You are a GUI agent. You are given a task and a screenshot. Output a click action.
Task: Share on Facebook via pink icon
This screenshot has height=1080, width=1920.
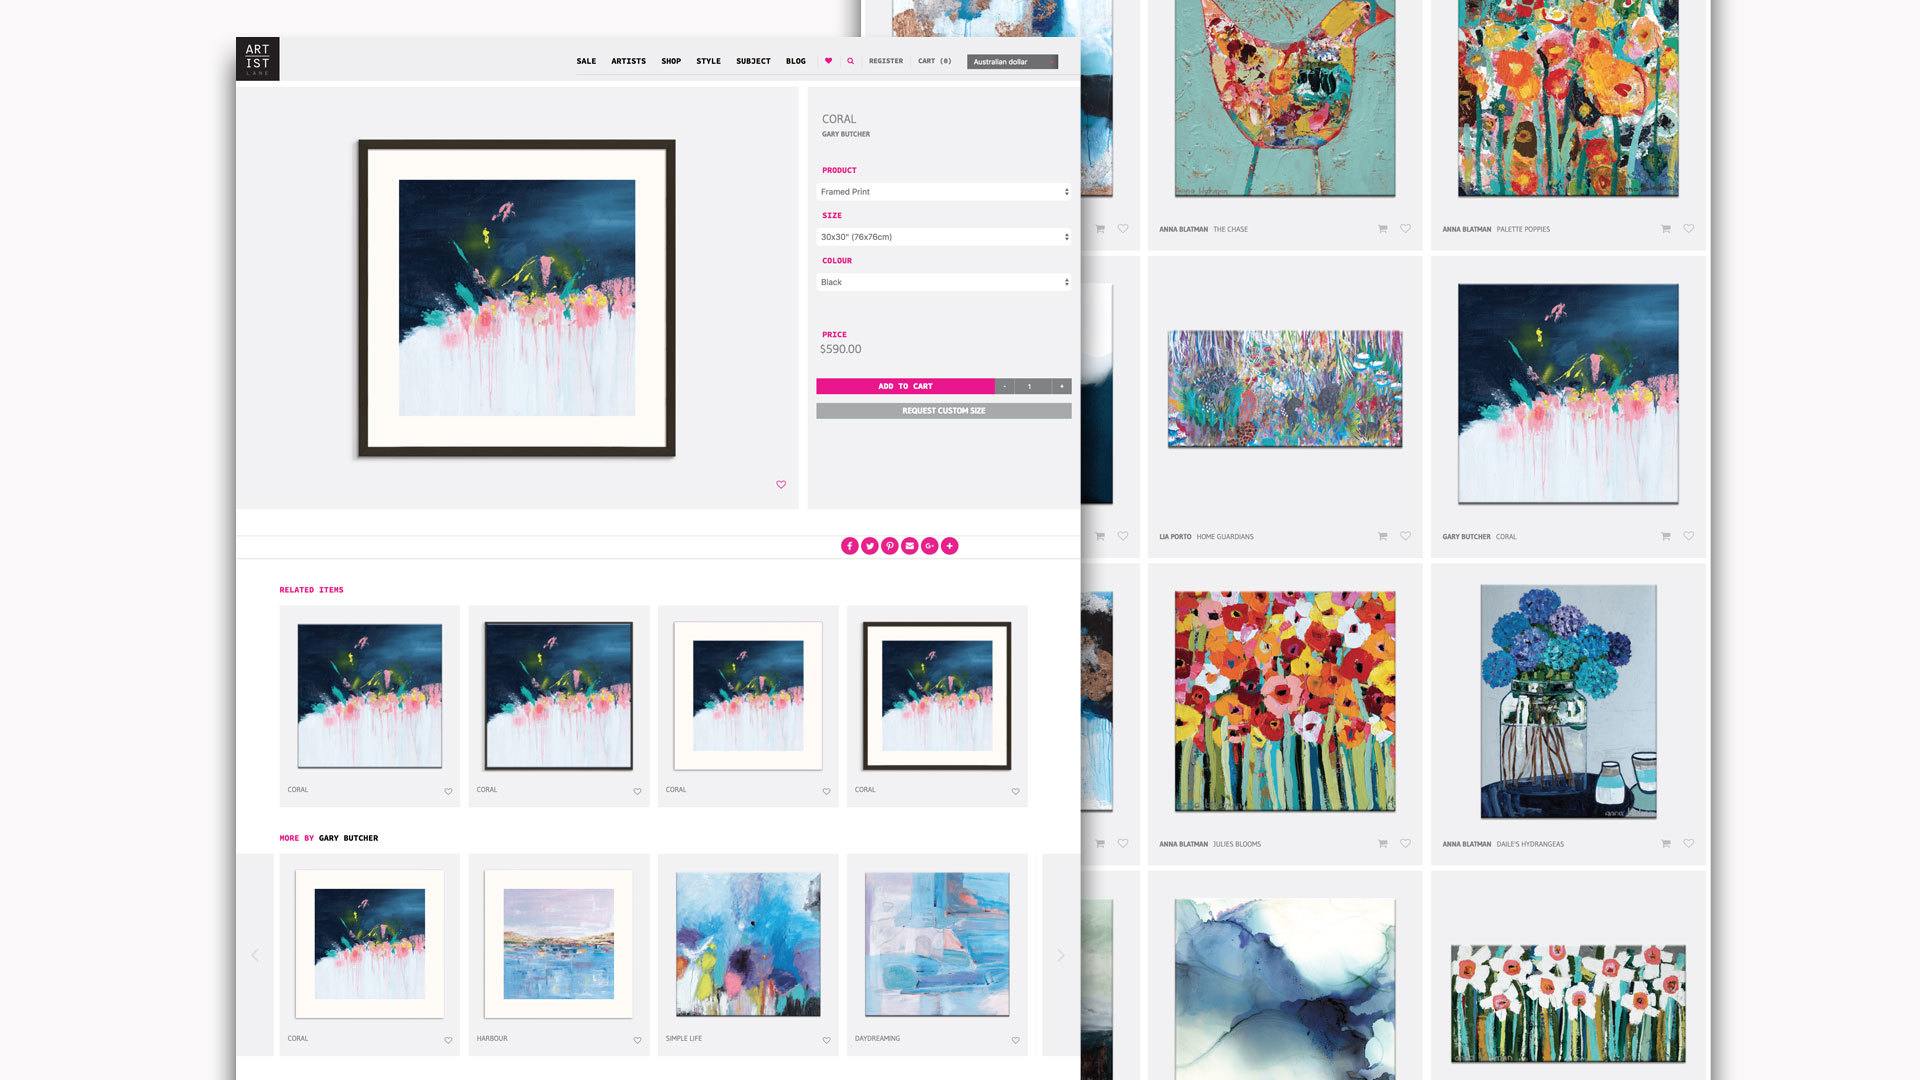849,546
